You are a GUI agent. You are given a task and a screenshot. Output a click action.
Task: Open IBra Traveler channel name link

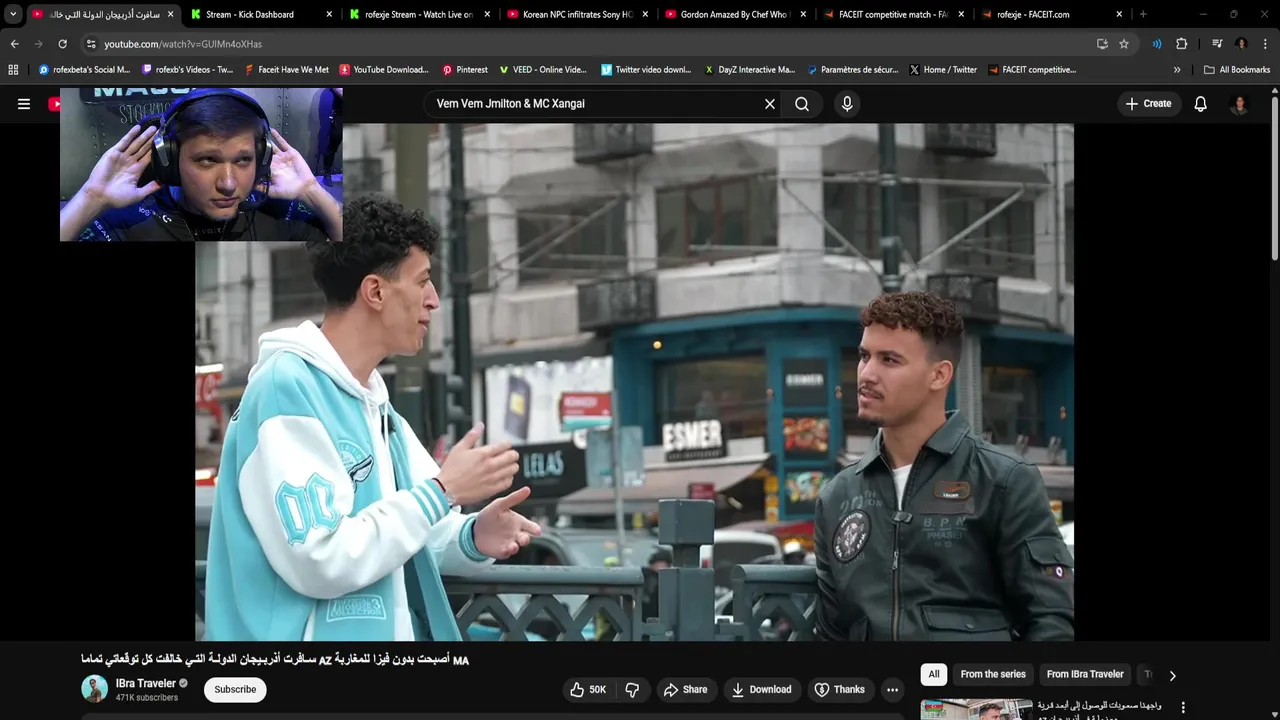tap(145, 683)
